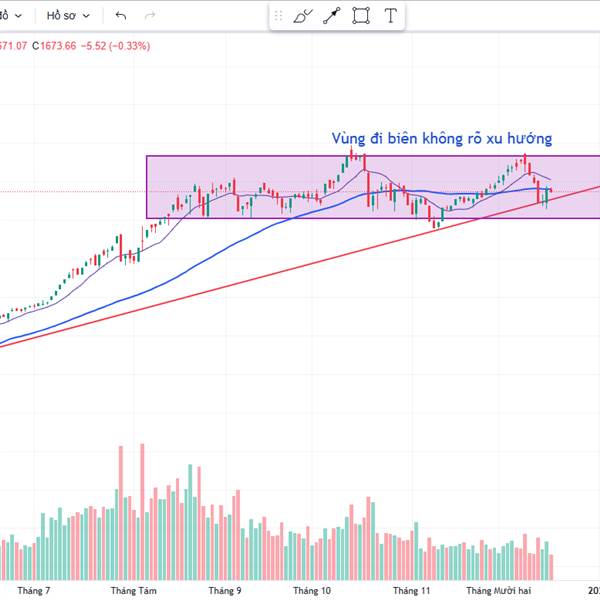Screen dimensions: 600x600
Task: Select the "Vùng đi biên không rõ xu hướng" text label
Action: tap(442, 139)
